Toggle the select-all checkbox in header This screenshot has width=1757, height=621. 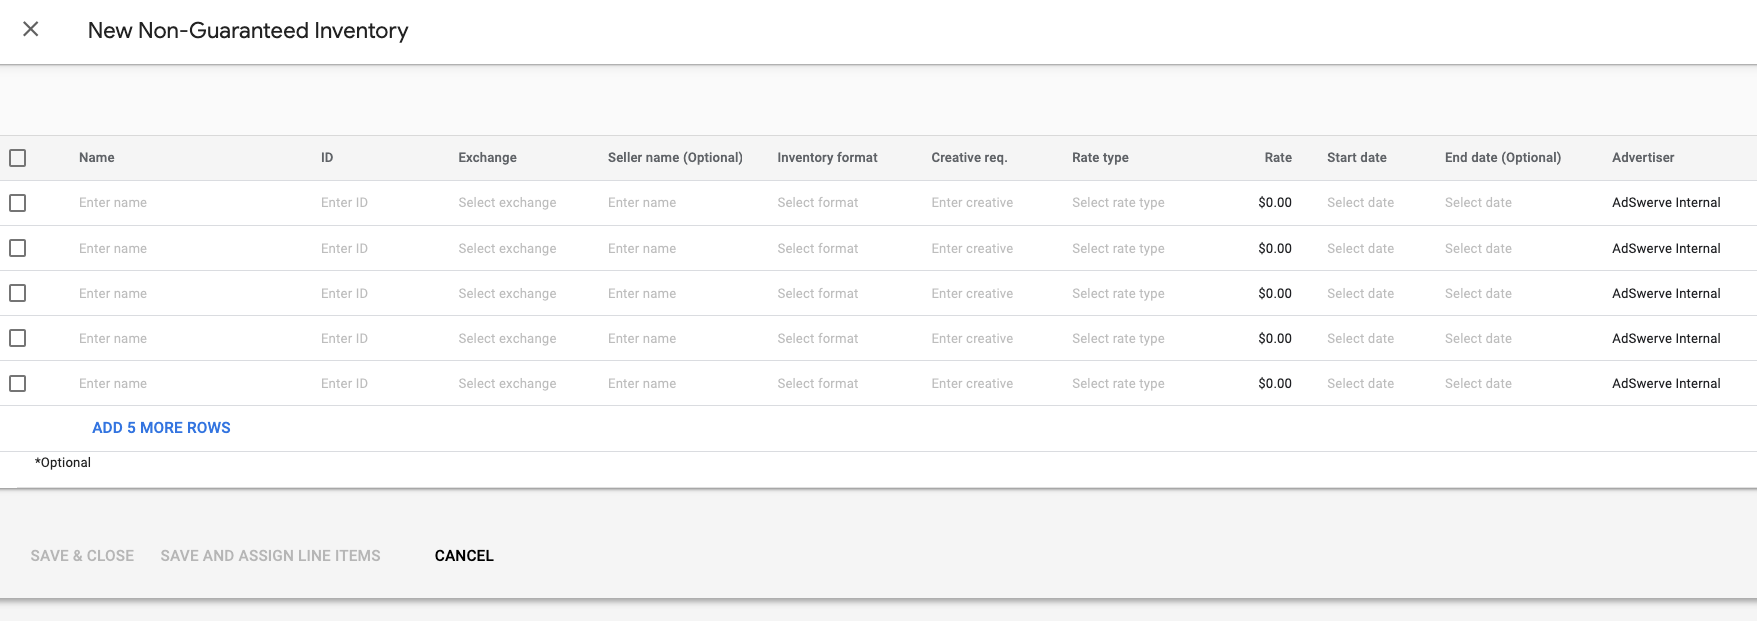[x=18, y=158]
